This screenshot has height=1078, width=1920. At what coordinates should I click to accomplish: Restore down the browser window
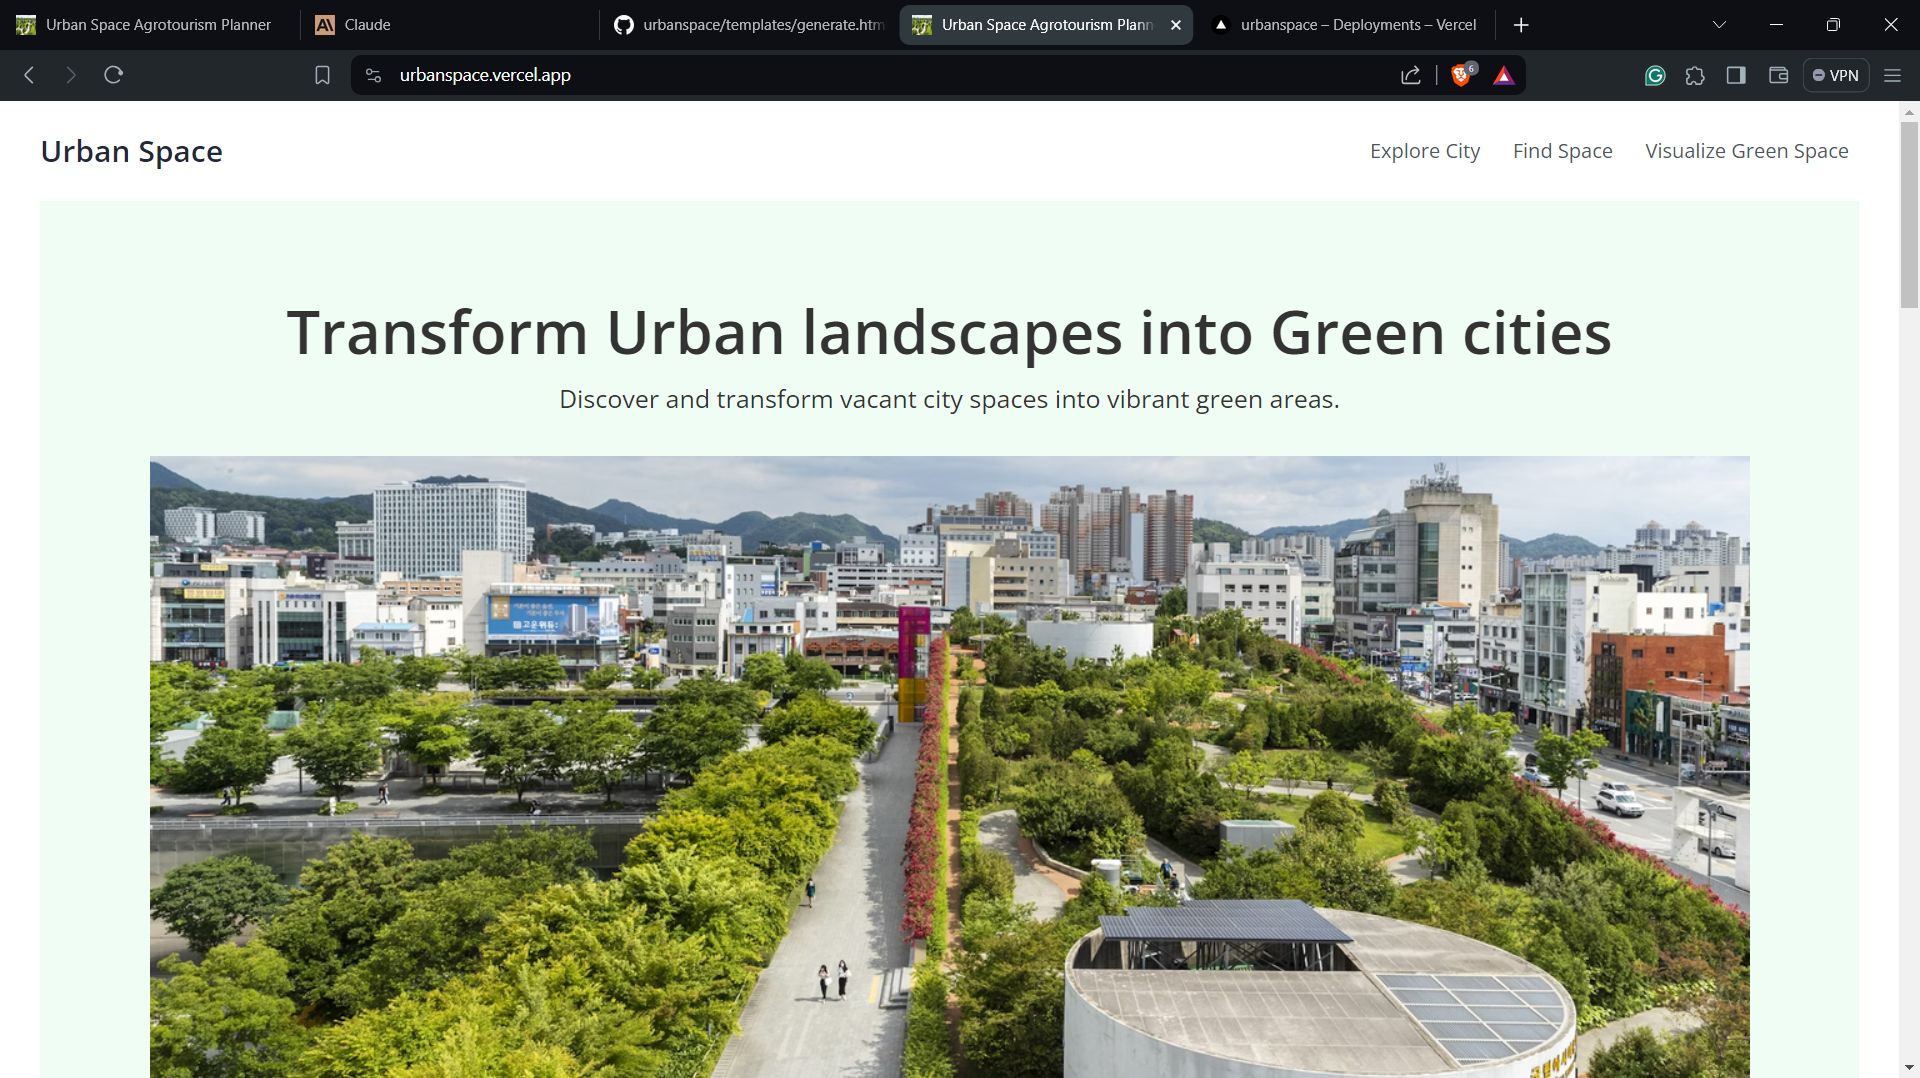tap(1833, 25)
